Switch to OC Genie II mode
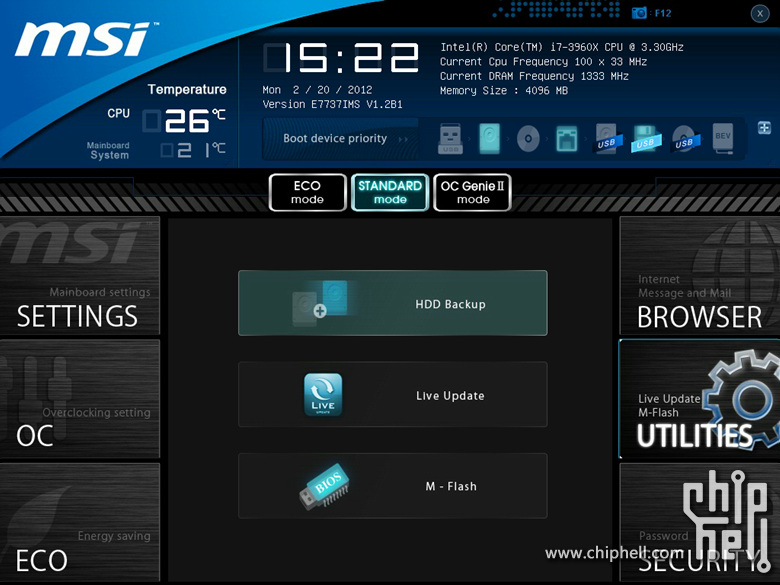 point(473,193)
